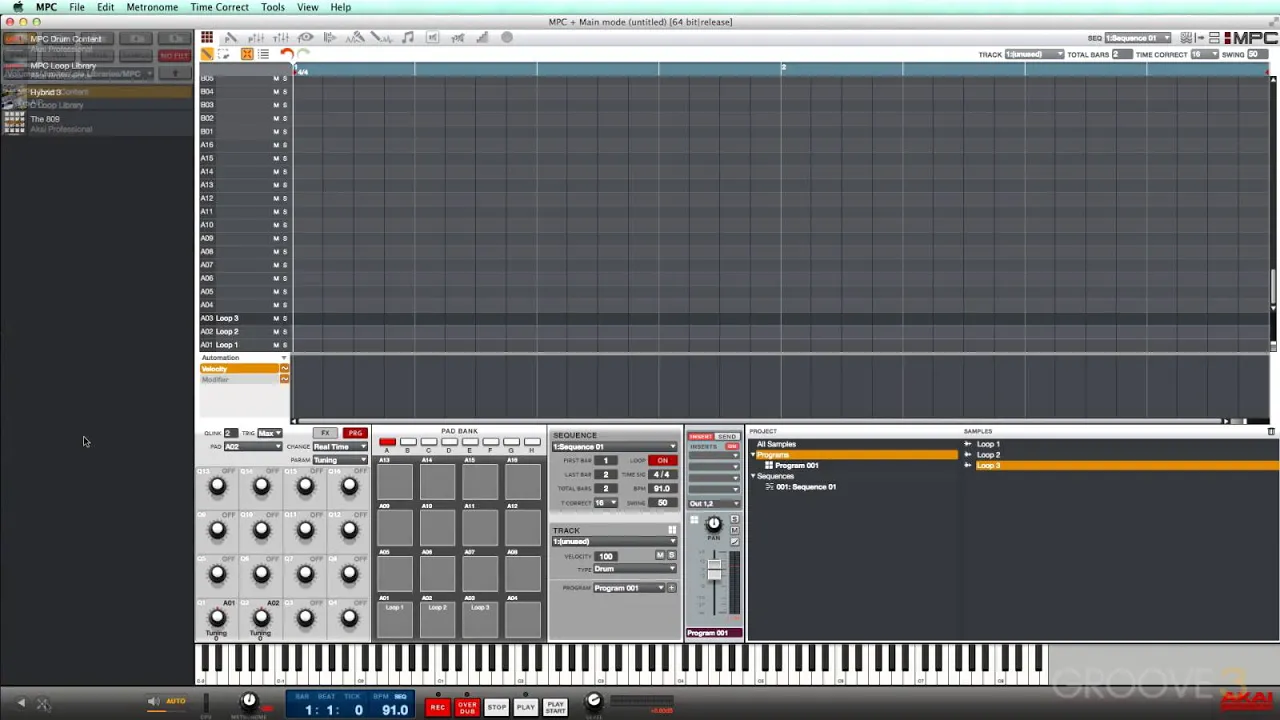The height and width of the screenshot is (720, 1280).
Task: Open the CHANGE Real Time dropdown
Action: 340,447
